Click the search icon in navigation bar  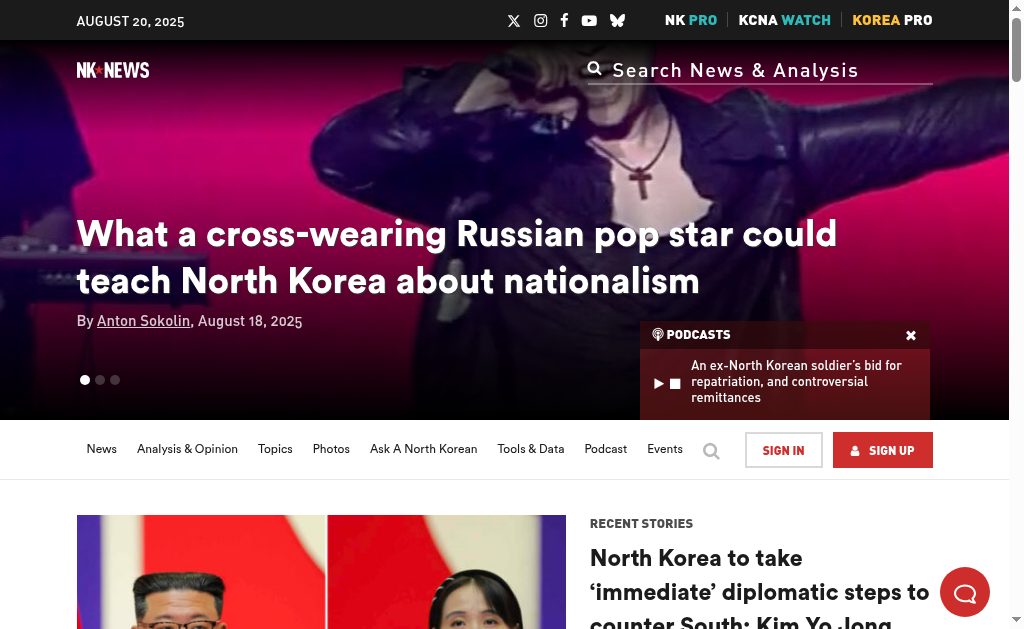(x=711, y=451)
